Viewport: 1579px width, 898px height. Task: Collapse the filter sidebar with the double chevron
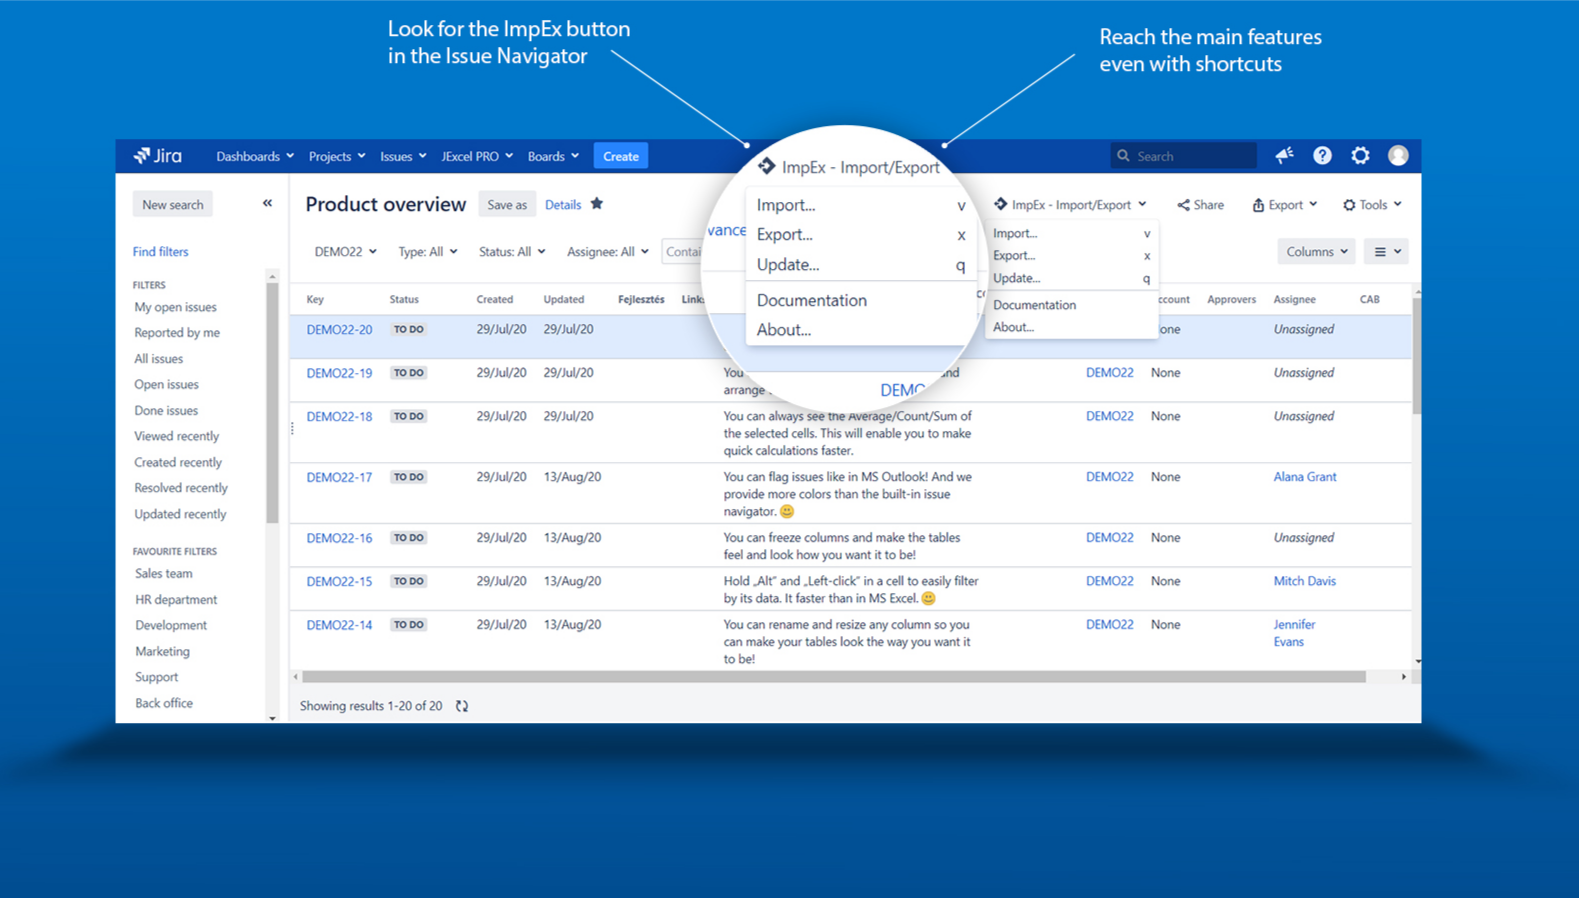pos(267,203)
